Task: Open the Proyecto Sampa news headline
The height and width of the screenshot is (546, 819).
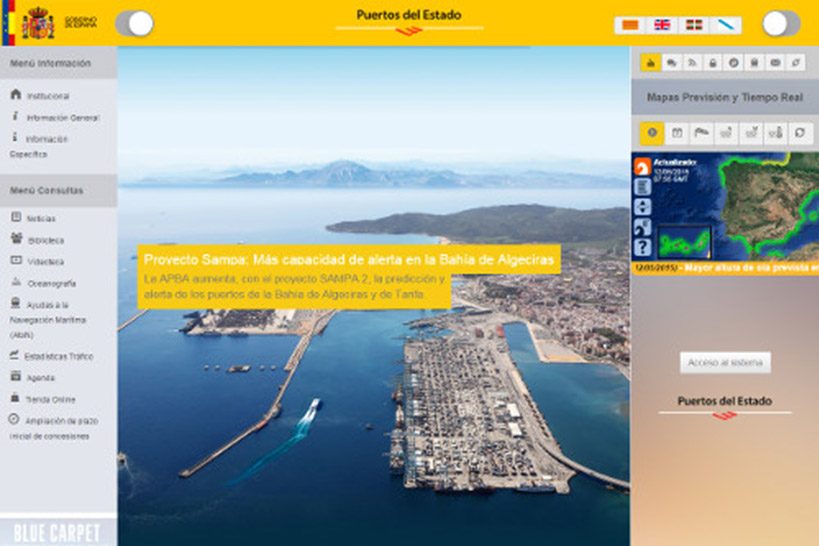Action: click(348, 259)
